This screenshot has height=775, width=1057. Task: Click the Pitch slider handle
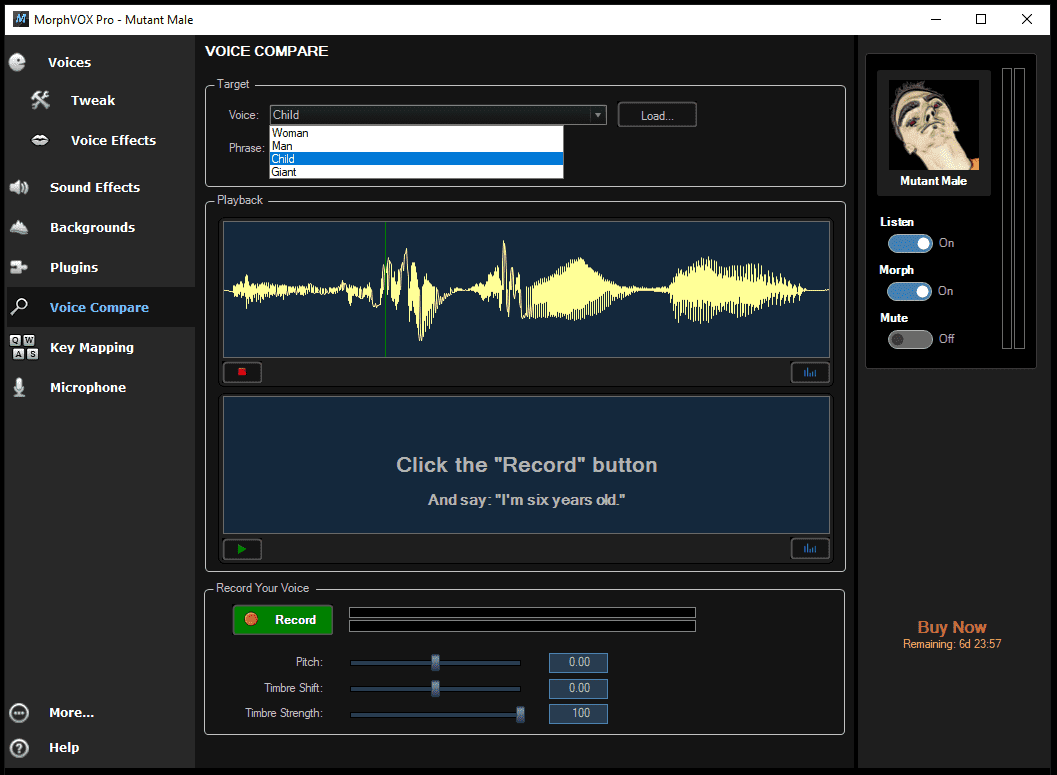click(435, 662)
